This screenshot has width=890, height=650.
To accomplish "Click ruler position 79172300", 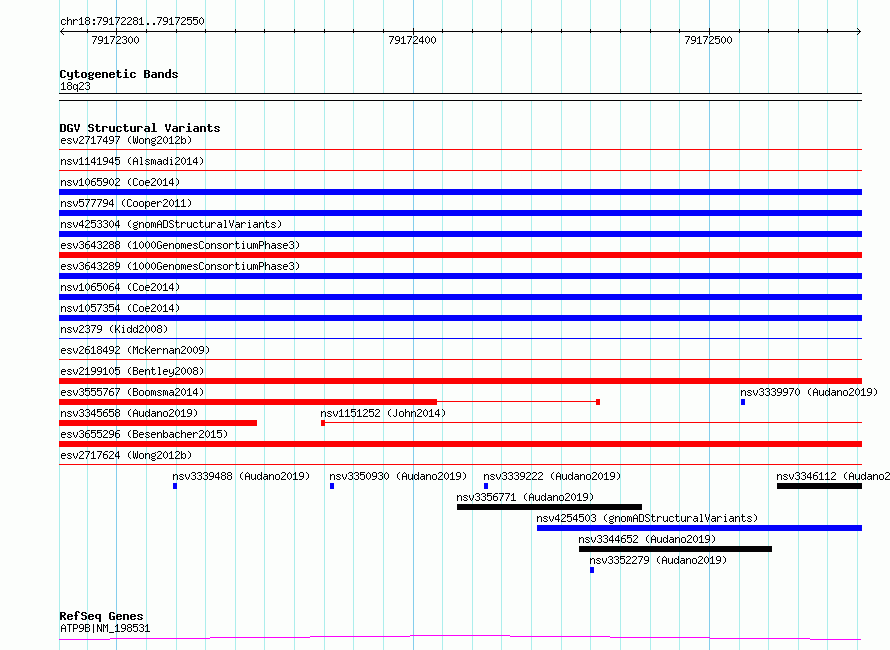I will tap(115, 40).
